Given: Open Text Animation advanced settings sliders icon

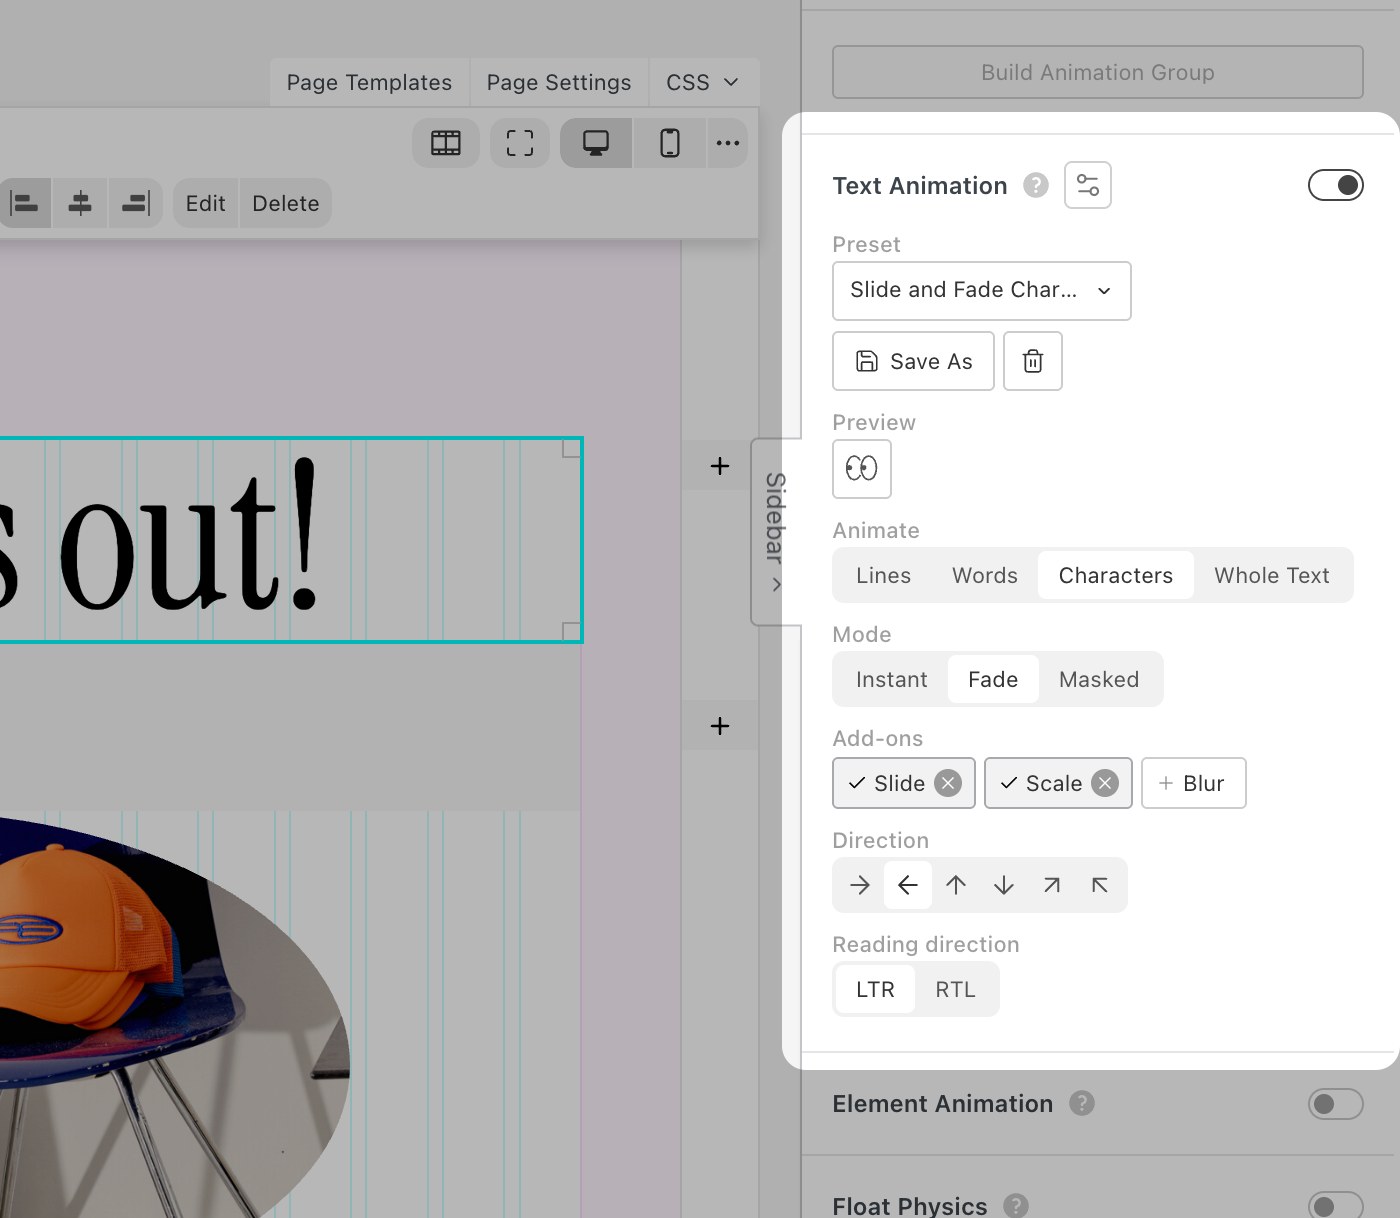Looking at the screenshot, I should tap(1088, 185).
